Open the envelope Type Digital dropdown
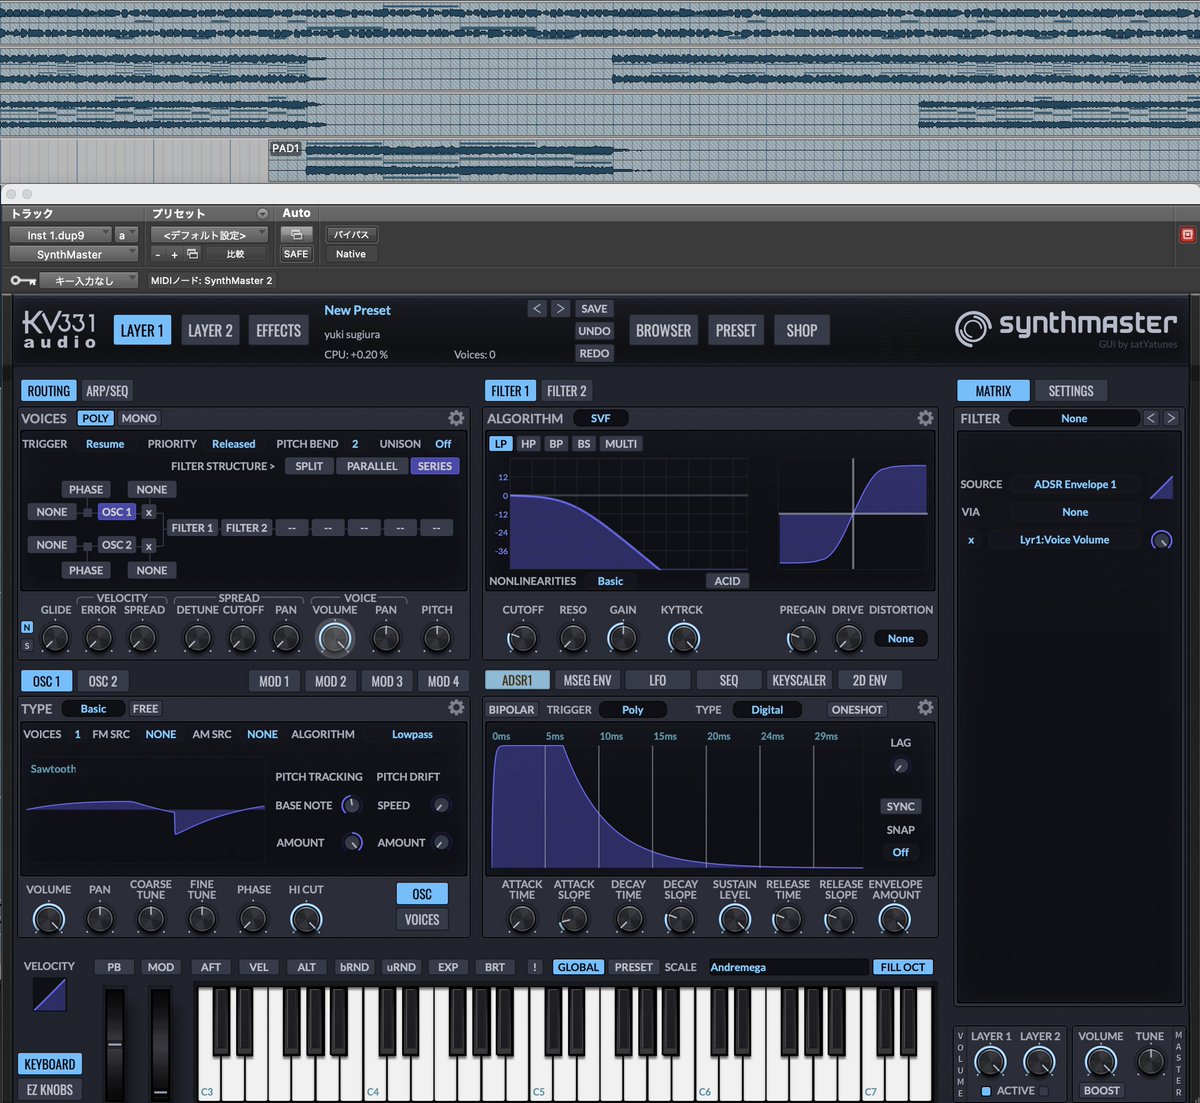1200x1103 pixels. point(767,709)
